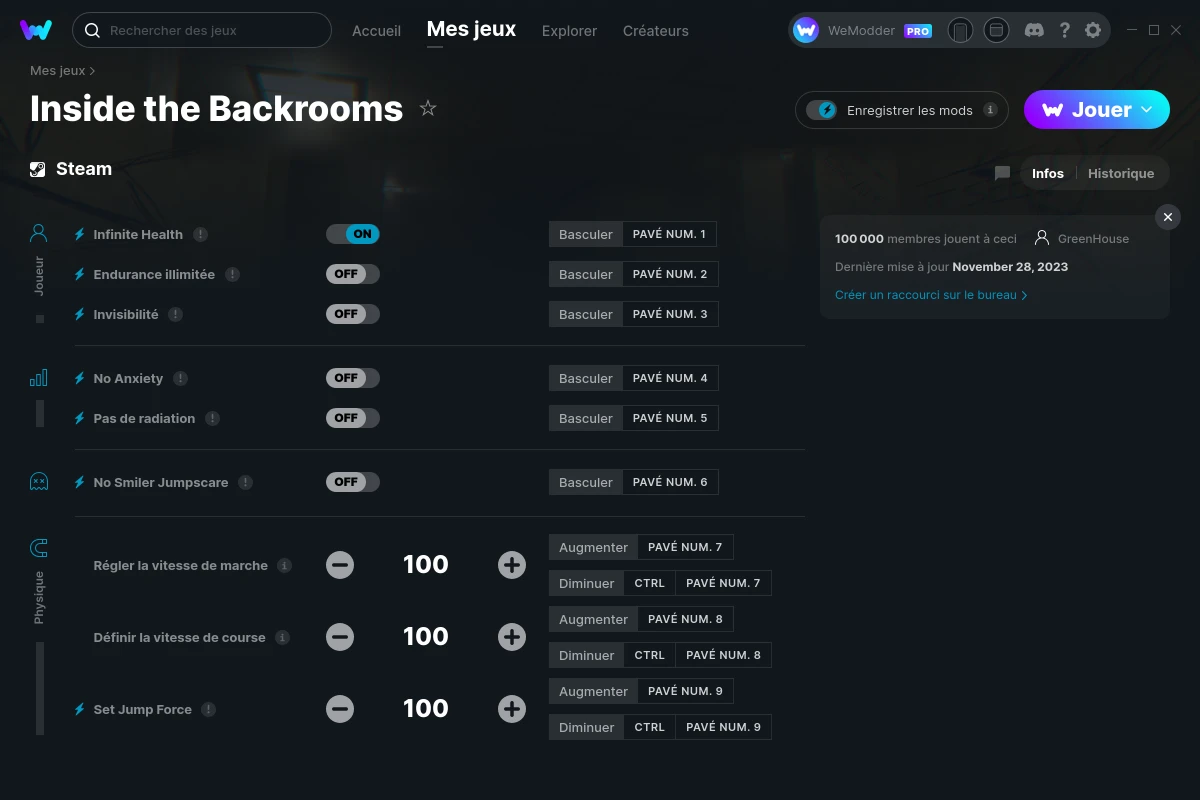Click the walking speed value 100
The width and height of the screenshot is (1200, 800).
[426, 565]
